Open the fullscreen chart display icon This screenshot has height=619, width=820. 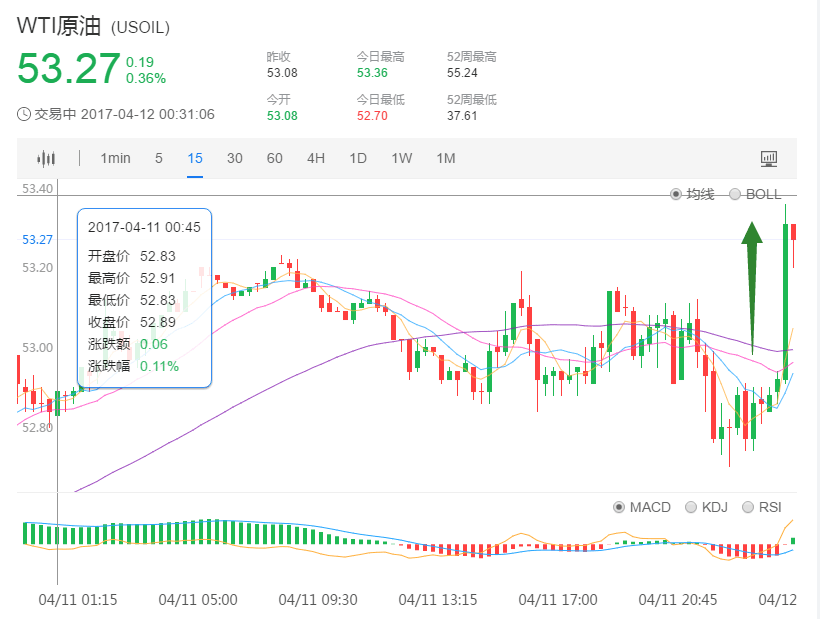[769, 158]
